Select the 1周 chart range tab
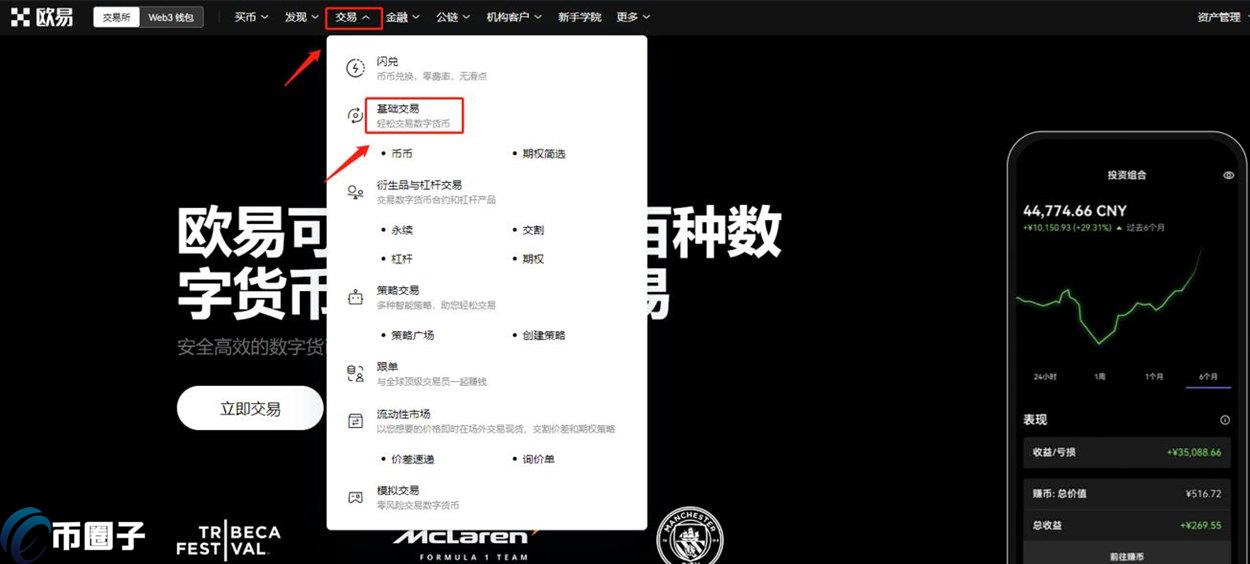 1100,377
